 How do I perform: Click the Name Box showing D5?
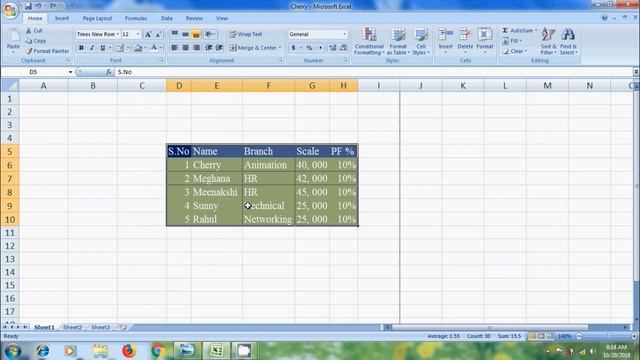pyautogui.click(x=38, y=72)
